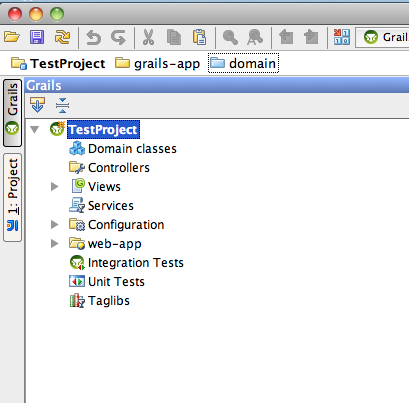Select the Views node

tap(104, 187)
